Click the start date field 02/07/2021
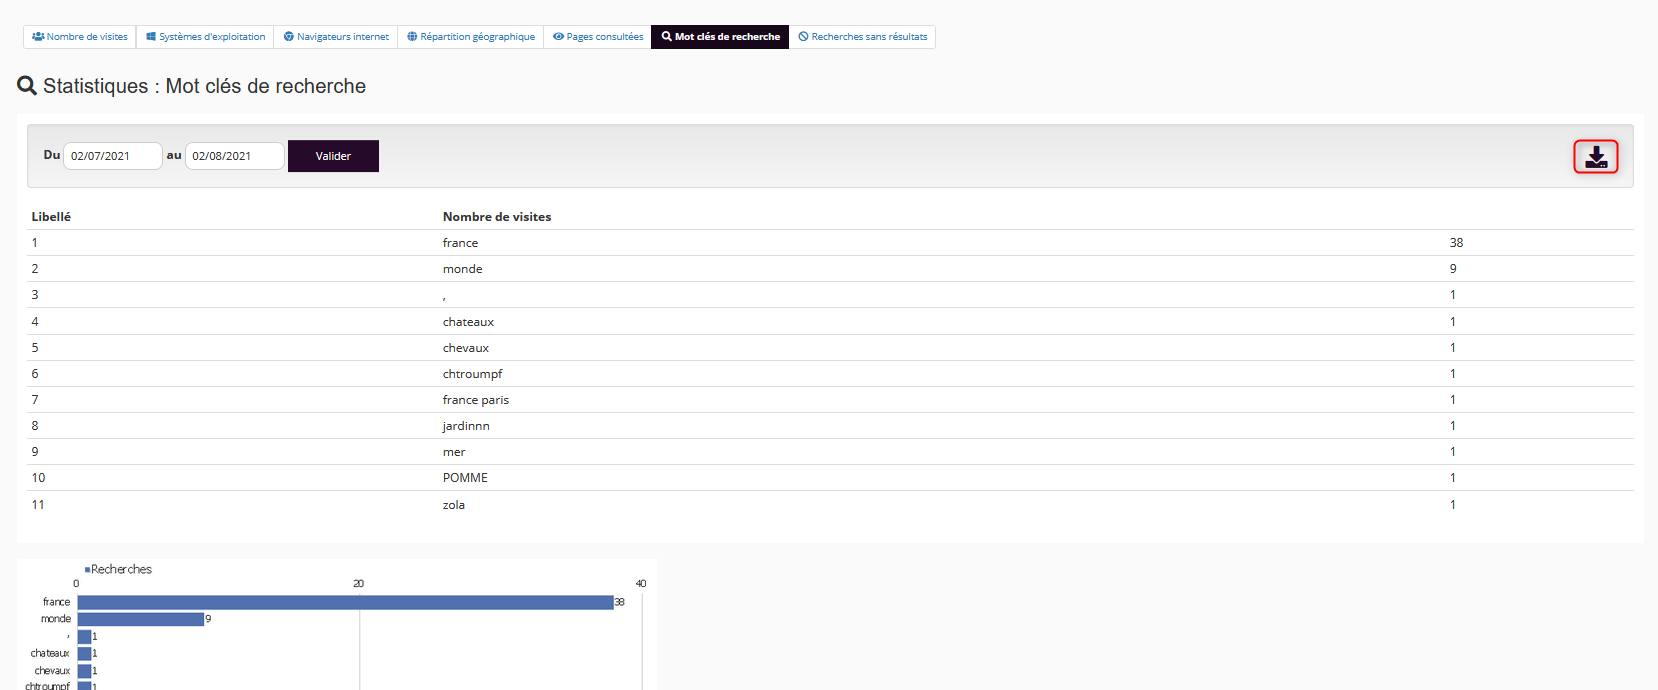The image size is (1658, 690). (112, 156)
